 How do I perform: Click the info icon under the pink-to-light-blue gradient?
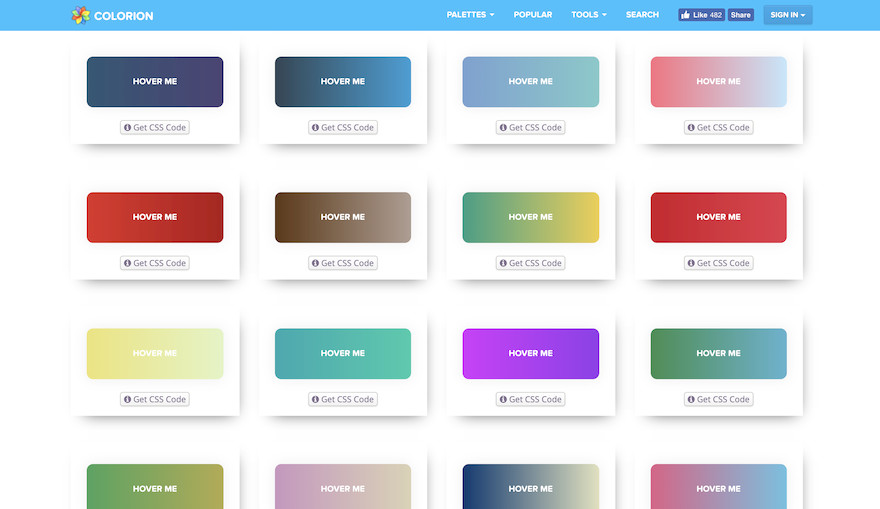click(691, 128)
